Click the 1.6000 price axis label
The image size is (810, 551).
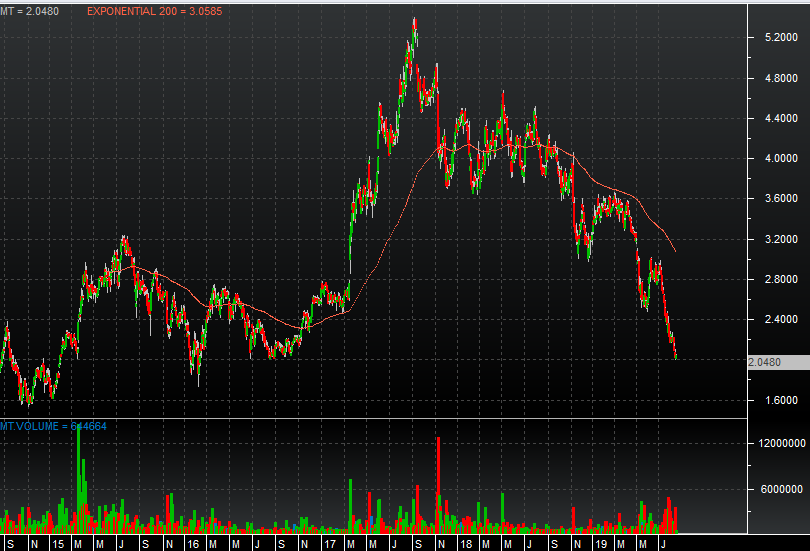click(x=781, y=400)
